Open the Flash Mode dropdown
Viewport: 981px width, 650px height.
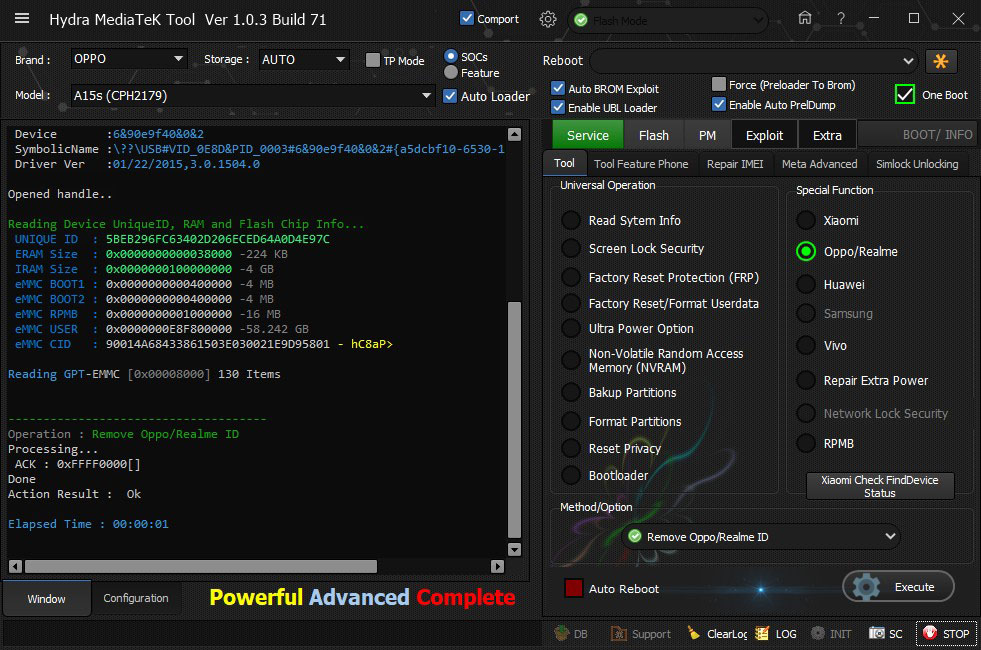click(668, 21)
